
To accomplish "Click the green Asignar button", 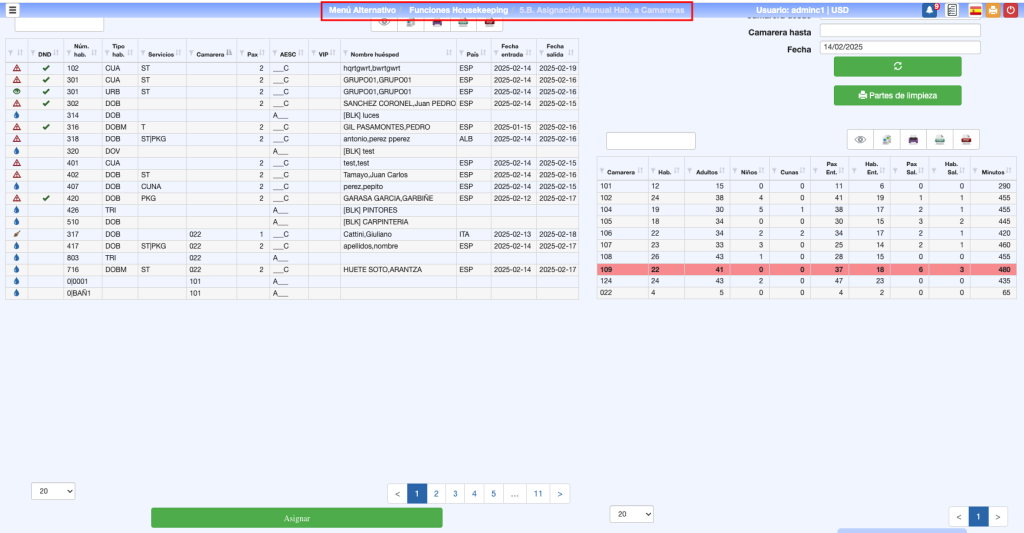I will coord(296,518).
